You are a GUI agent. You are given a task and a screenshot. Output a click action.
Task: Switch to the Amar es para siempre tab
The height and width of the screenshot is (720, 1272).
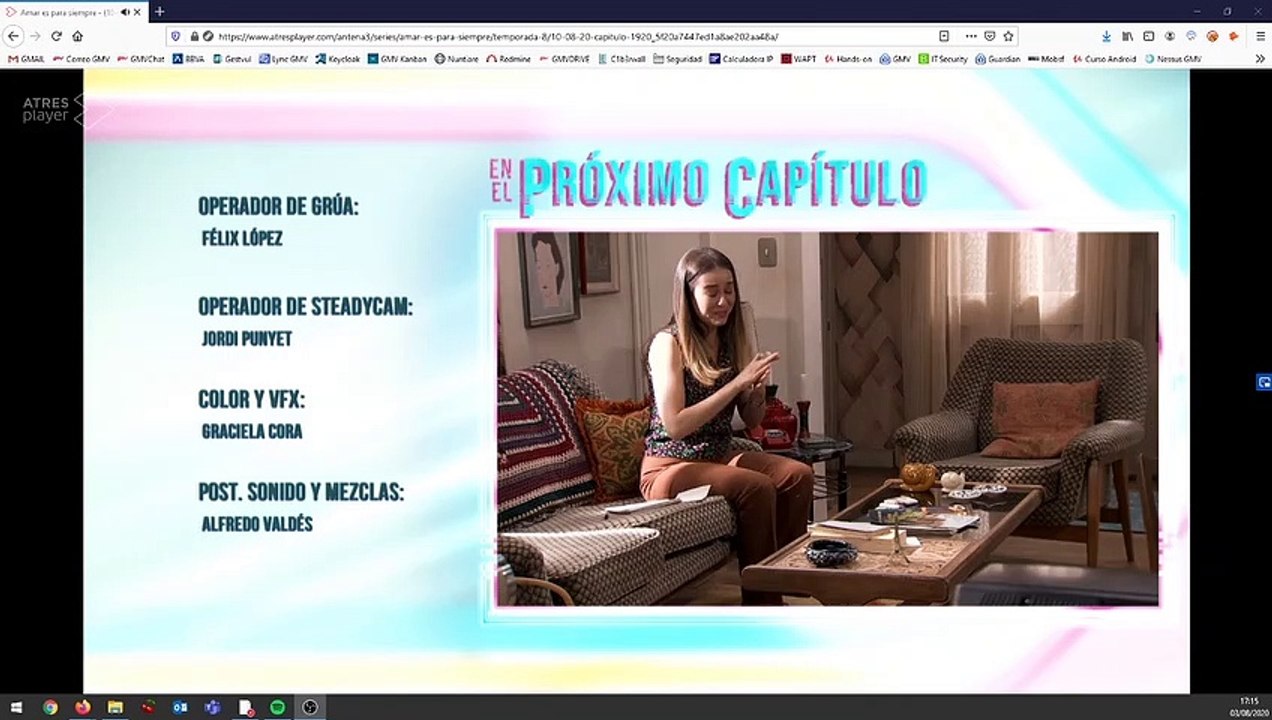[75, 11]
